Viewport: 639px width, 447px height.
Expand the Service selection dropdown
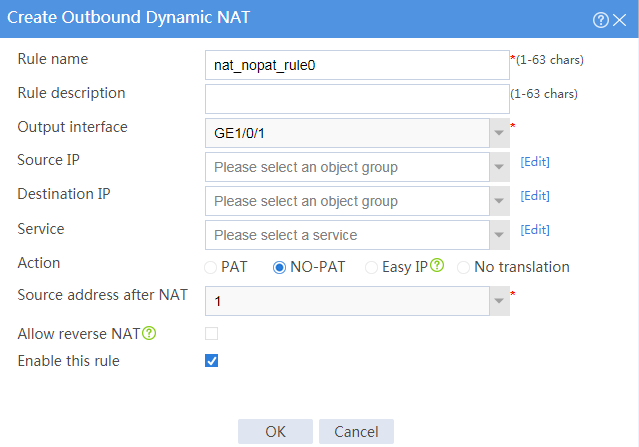(499, 235)
